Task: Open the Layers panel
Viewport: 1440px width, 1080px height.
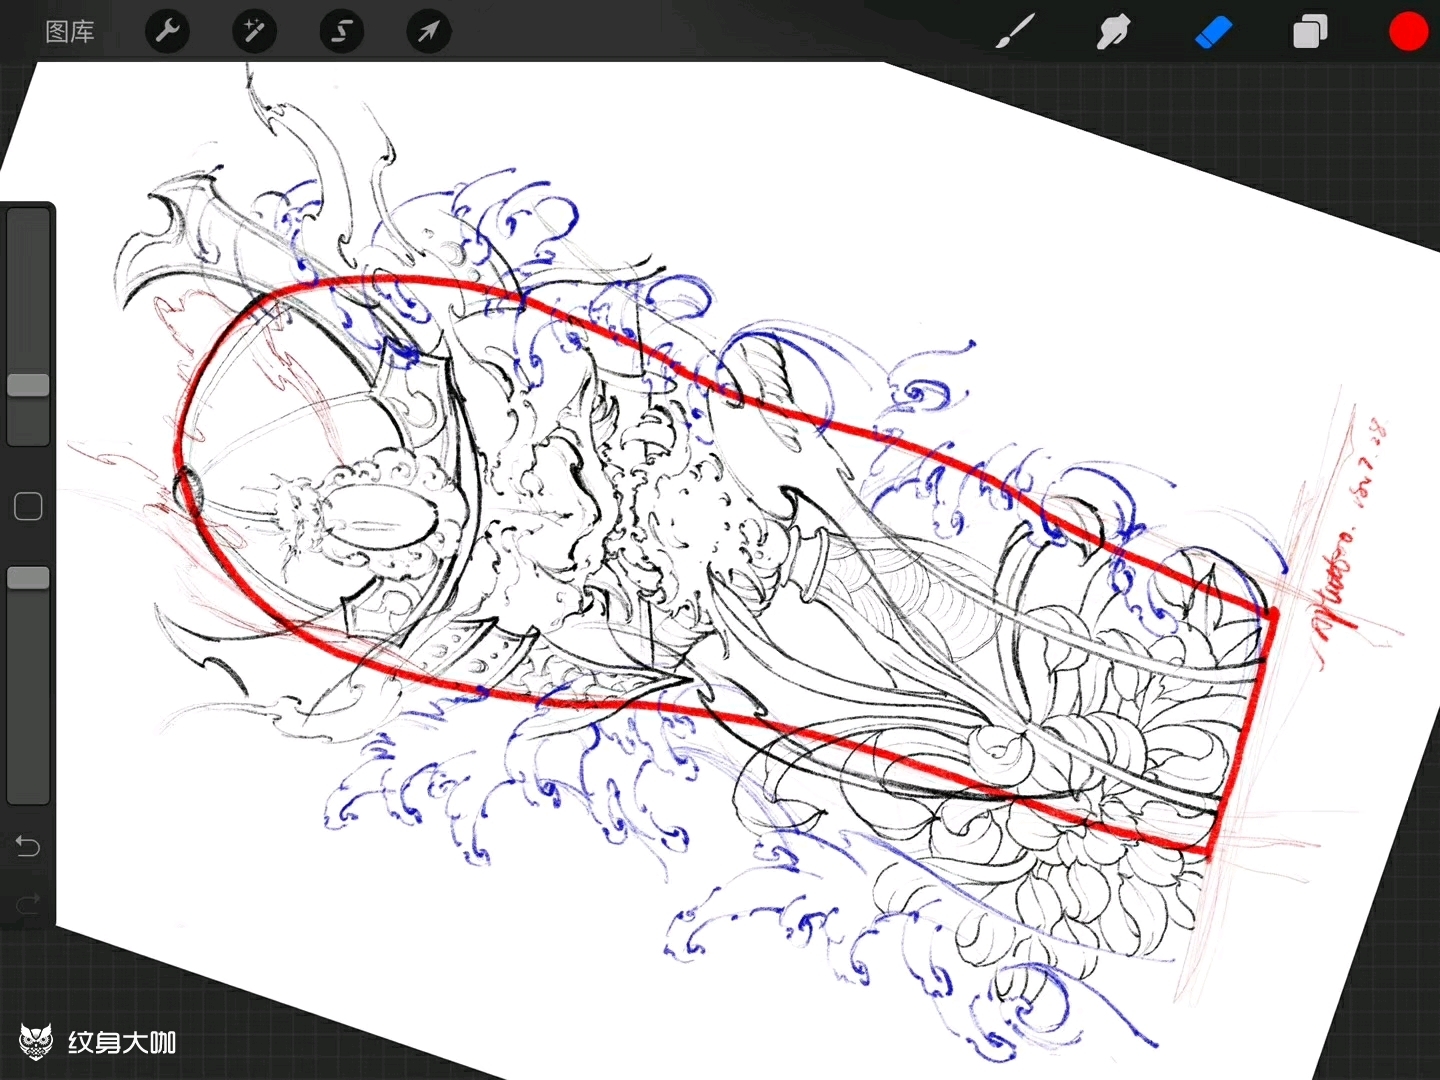Action: [1310, 32]
